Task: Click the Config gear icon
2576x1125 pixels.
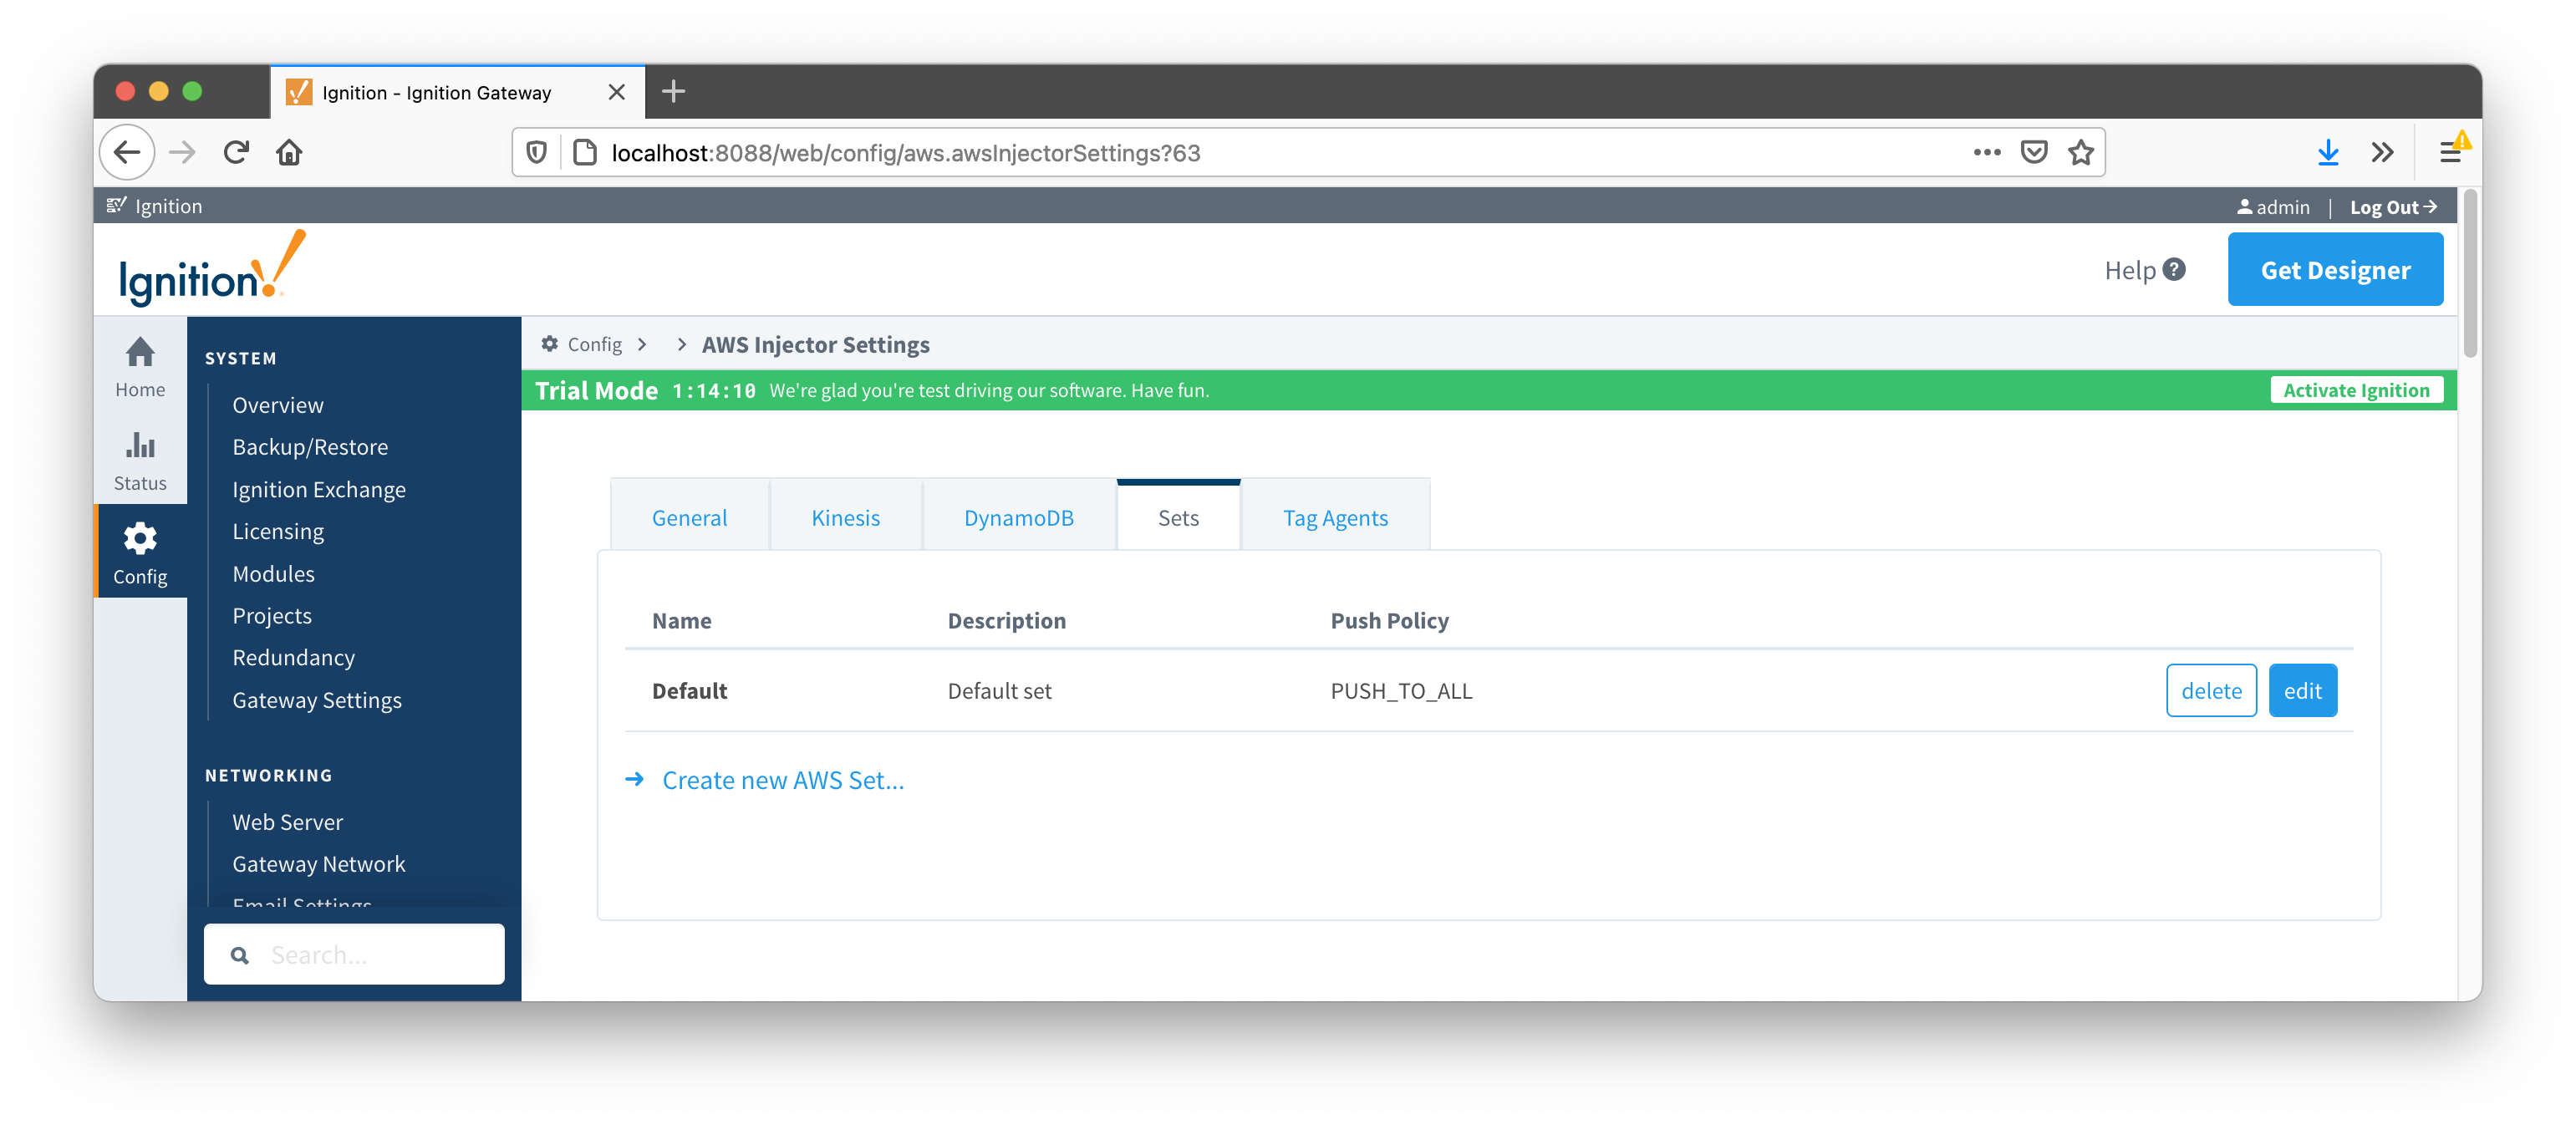Action: point(140,539)
